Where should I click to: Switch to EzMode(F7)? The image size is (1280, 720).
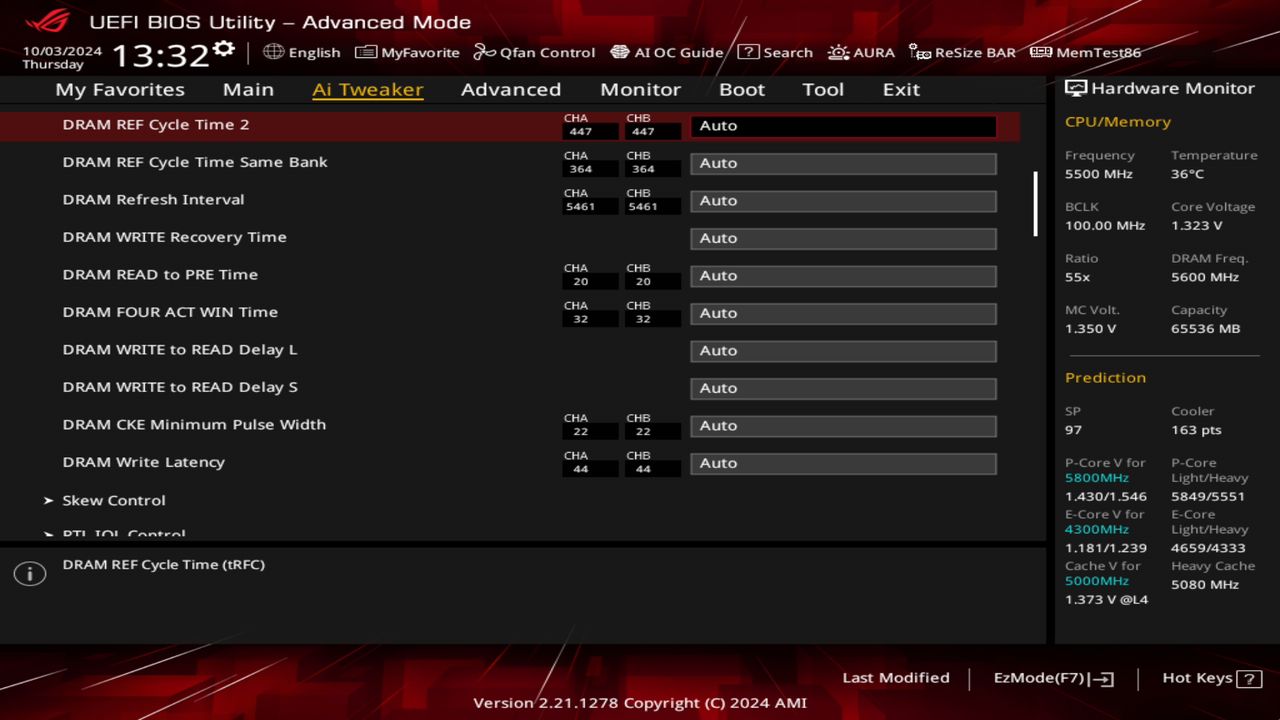point(1054,678)
